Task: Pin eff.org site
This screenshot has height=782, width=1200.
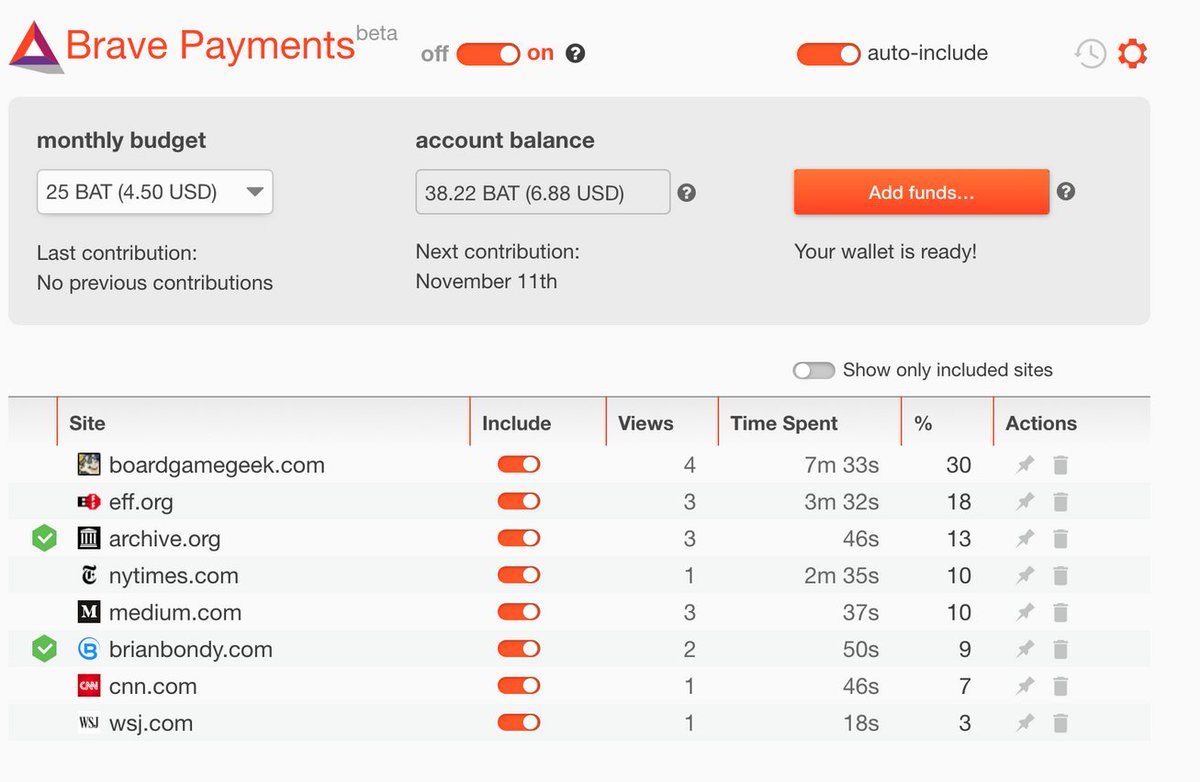Action: coord(1025,502)
